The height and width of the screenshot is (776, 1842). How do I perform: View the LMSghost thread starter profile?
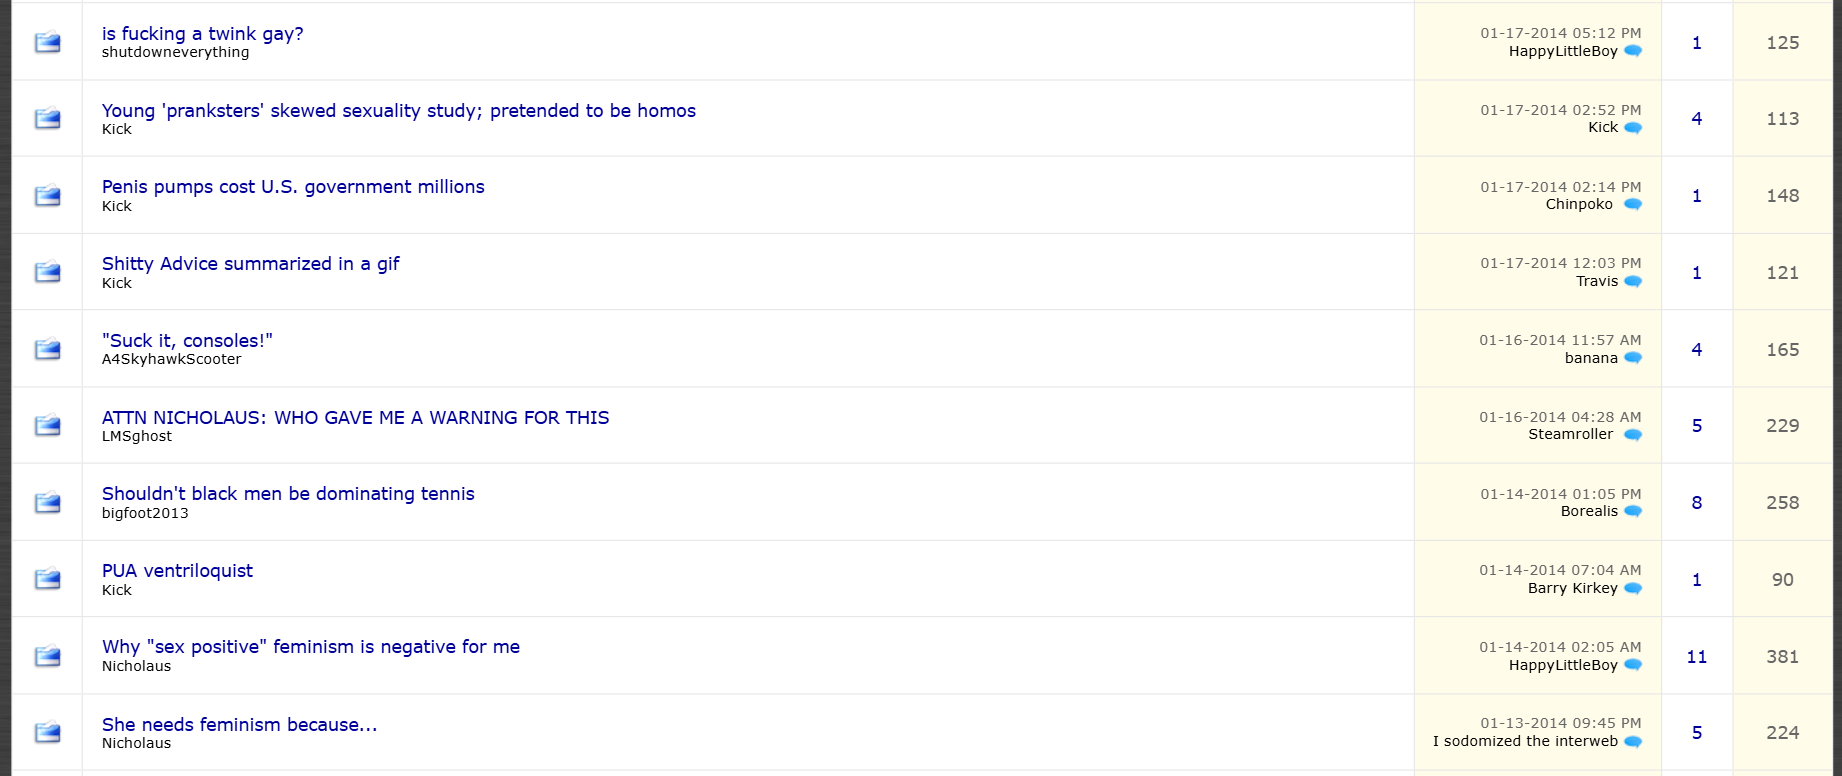137,436
